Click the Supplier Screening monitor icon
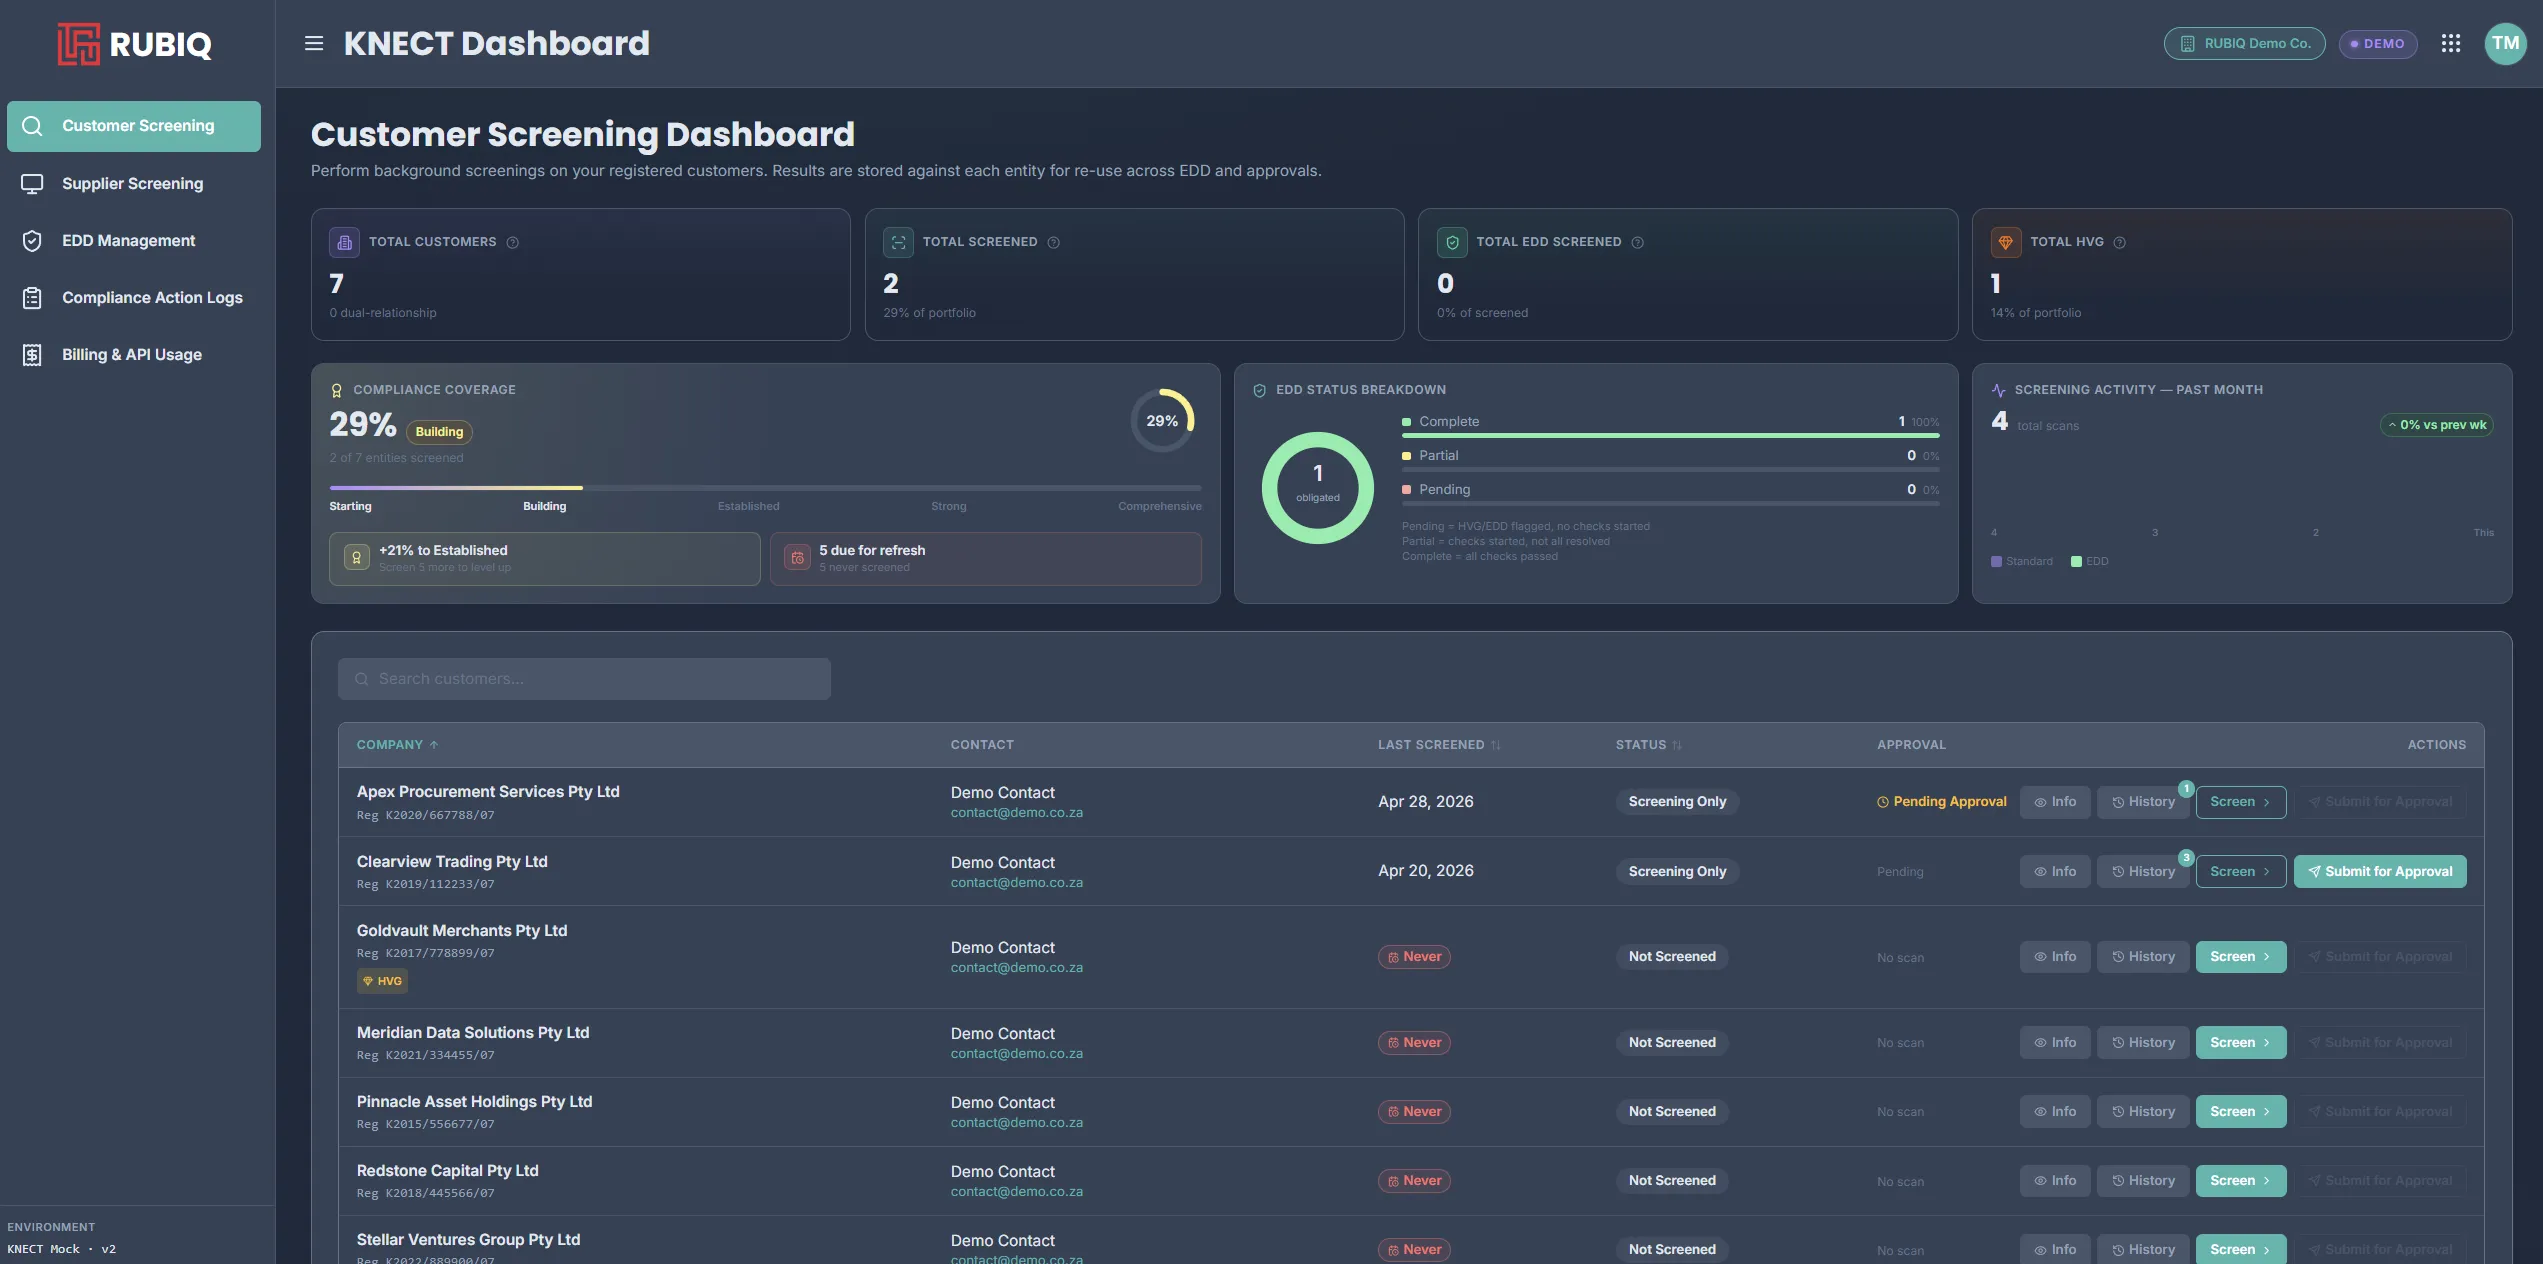Viewport: 2543px width, 1264px height. 32,184
